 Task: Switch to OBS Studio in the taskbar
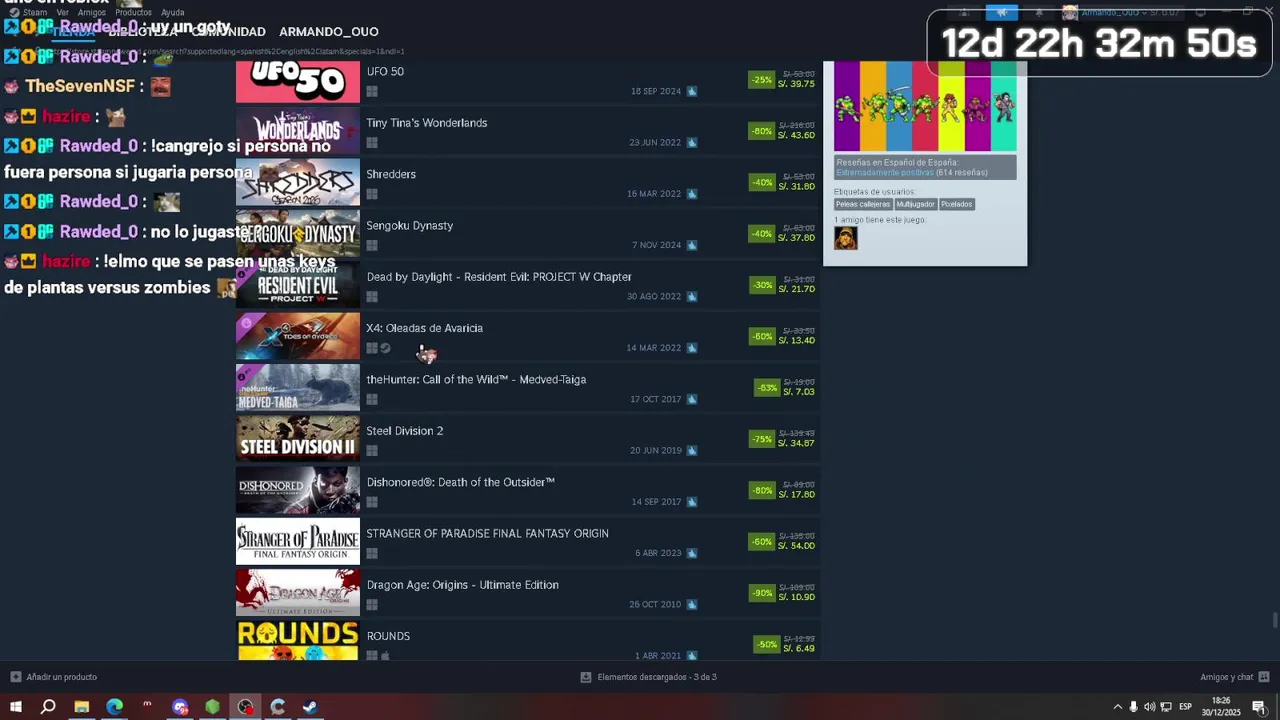tap(246, 707)
